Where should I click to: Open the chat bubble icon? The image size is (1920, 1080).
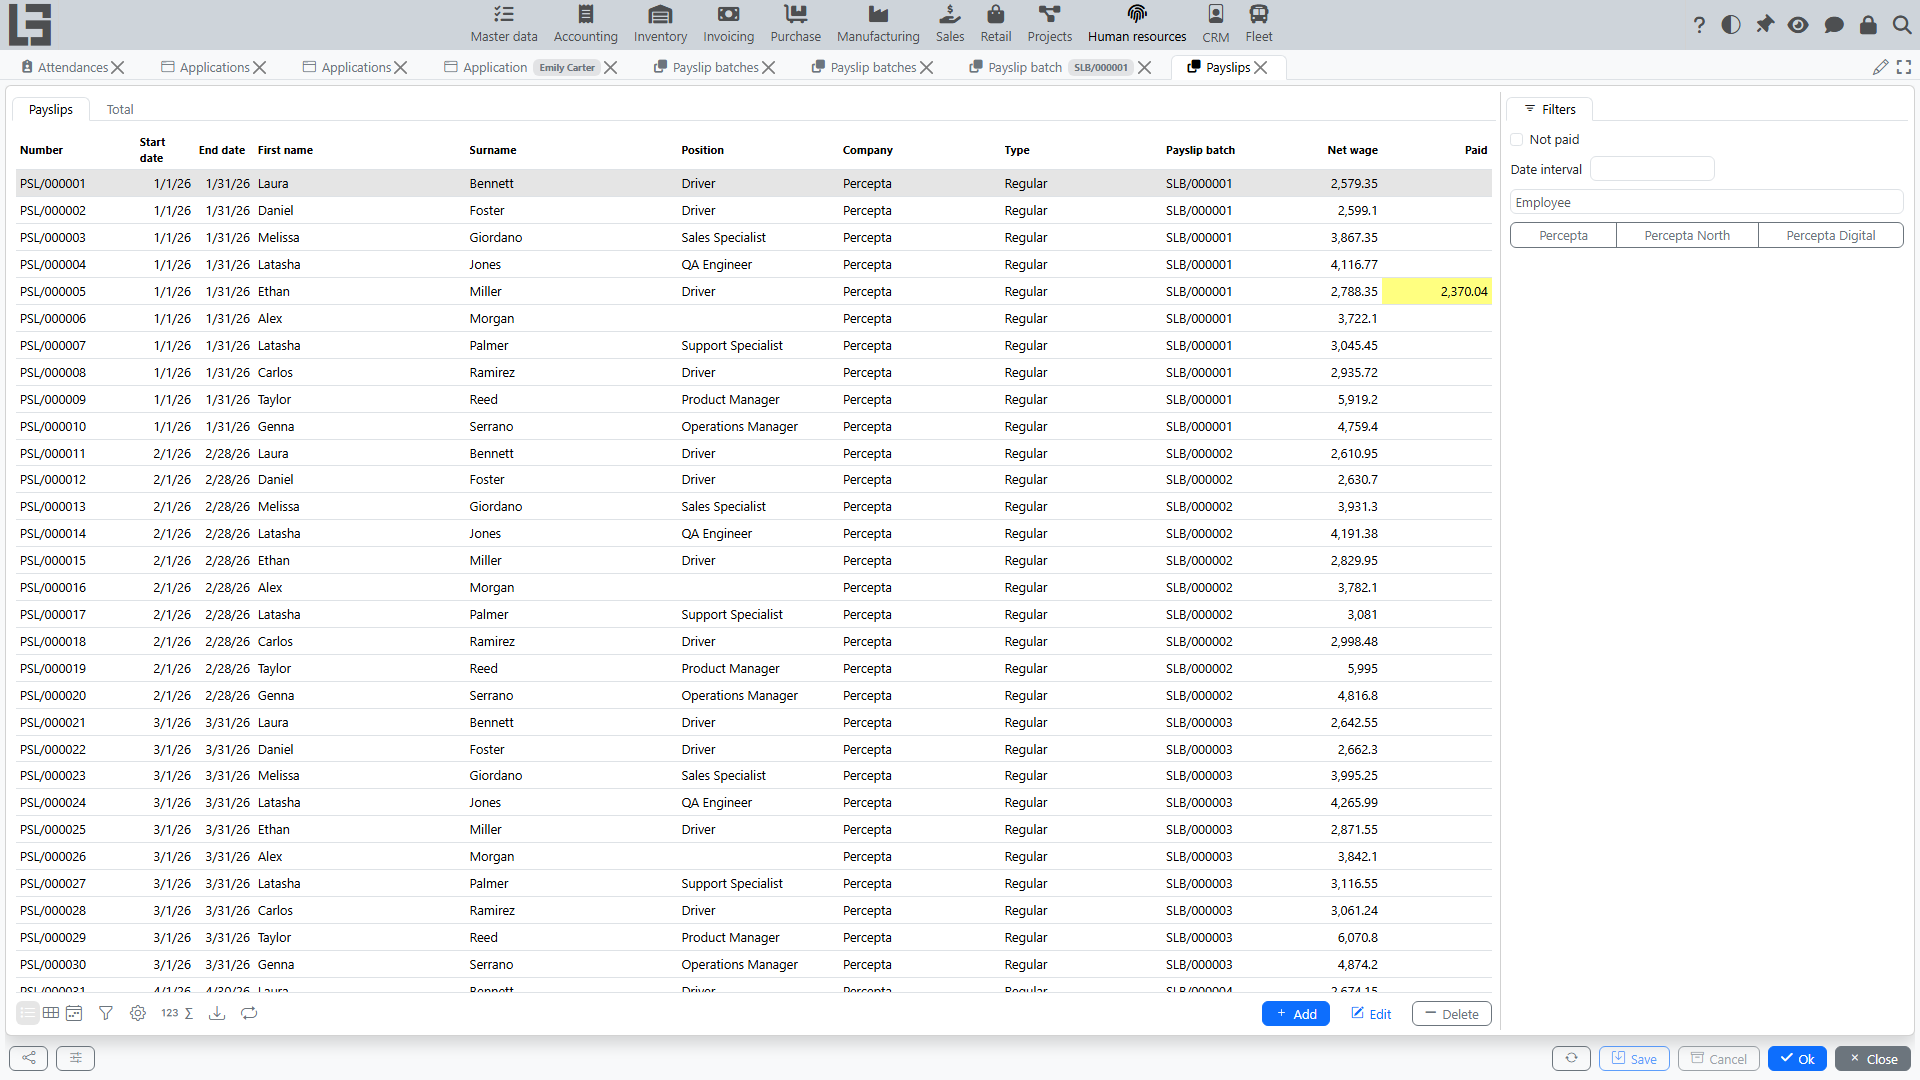(x=1833, y=25)
